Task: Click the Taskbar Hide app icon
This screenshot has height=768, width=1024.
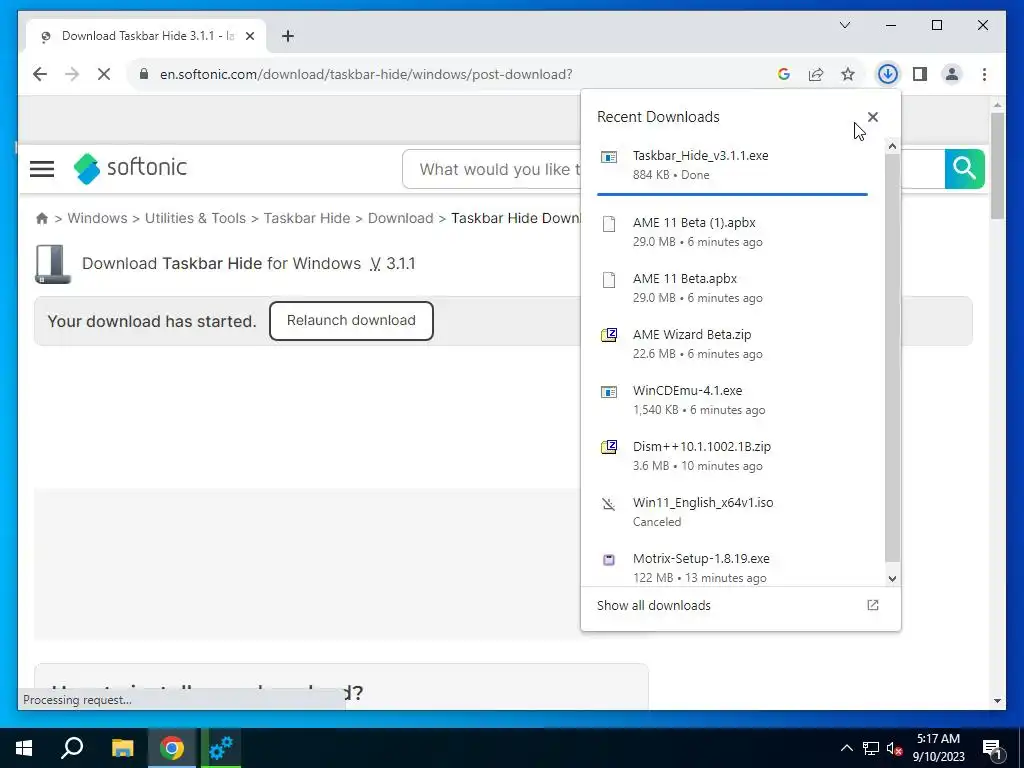Action: pos(53,264)
